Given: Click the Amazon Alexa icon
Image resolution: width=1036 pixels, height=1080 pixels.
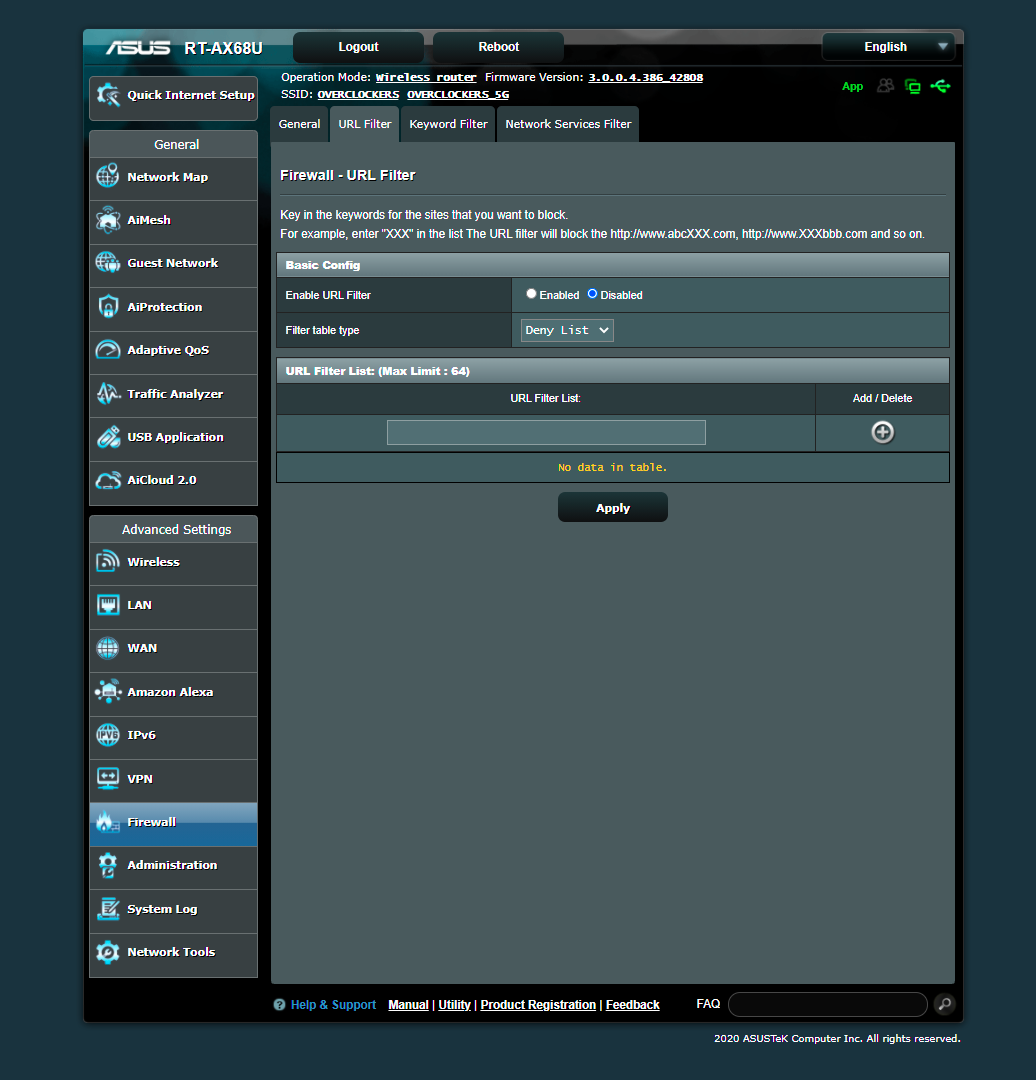Looking at the screenshot, I should 107,692.
